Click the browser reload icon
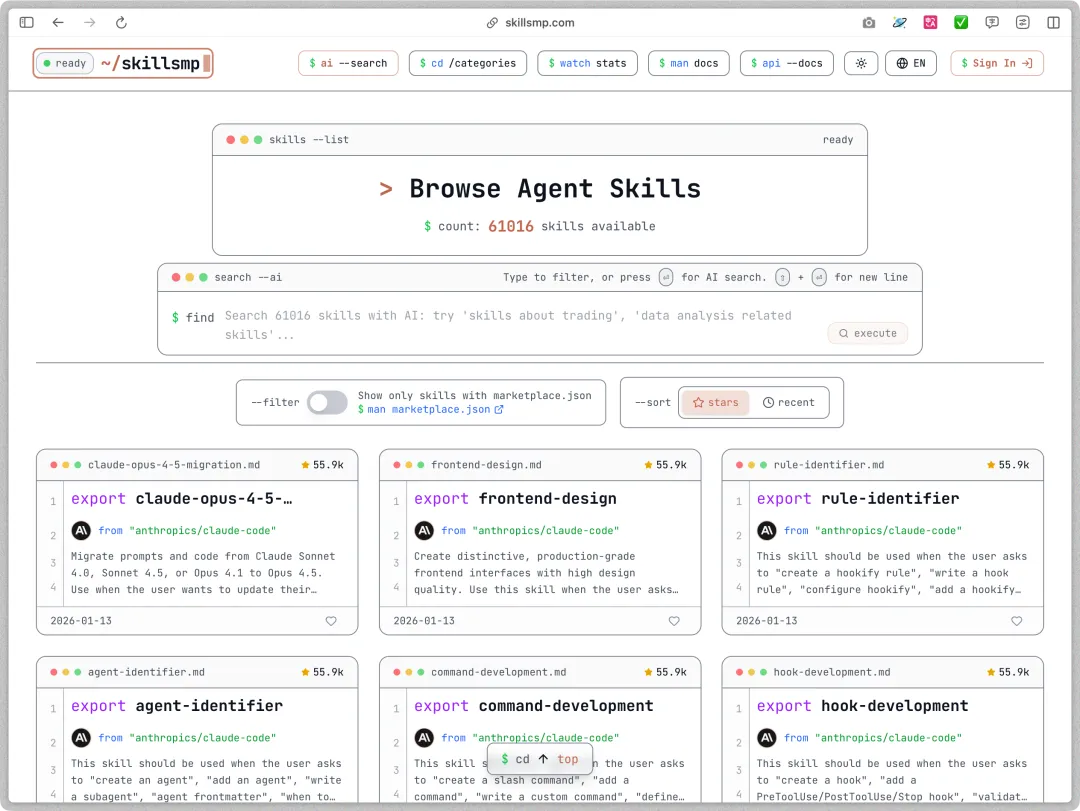Screen dimensions: 1080x811 pos(121,22)
